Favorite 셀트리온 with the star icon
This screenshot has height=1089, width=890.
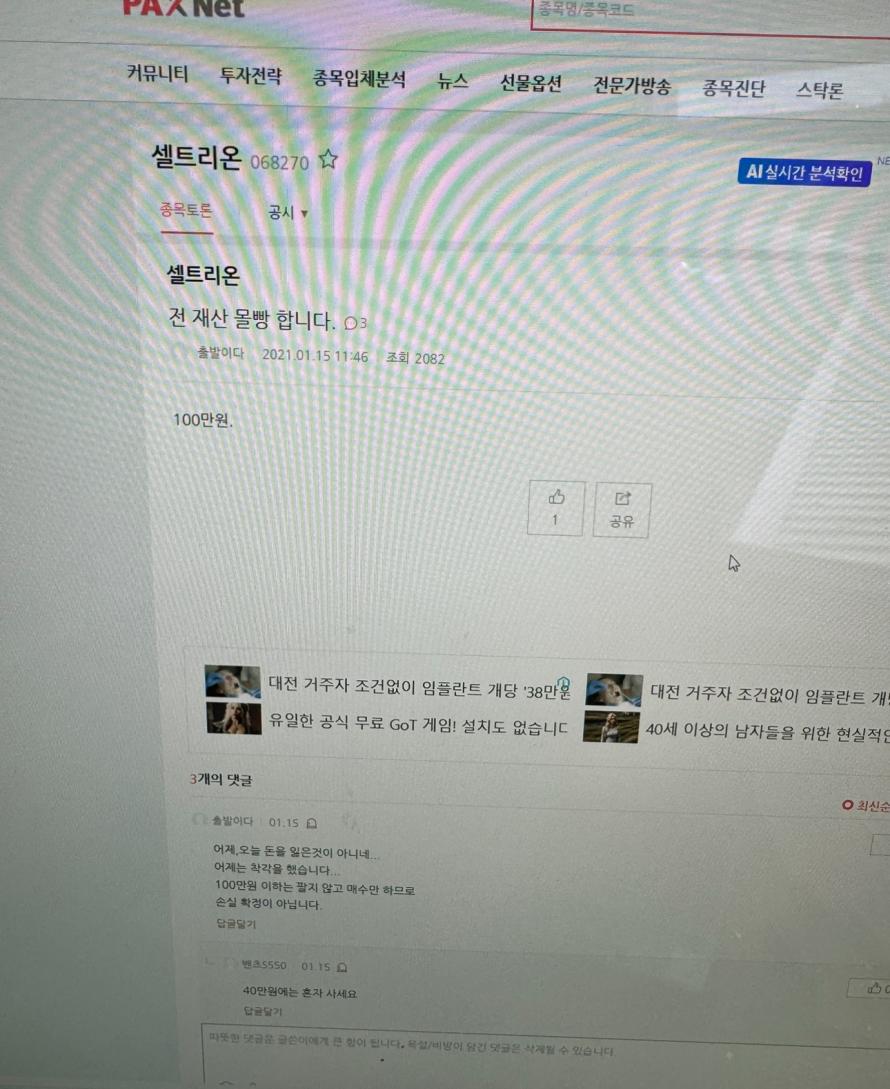point(328,160)
